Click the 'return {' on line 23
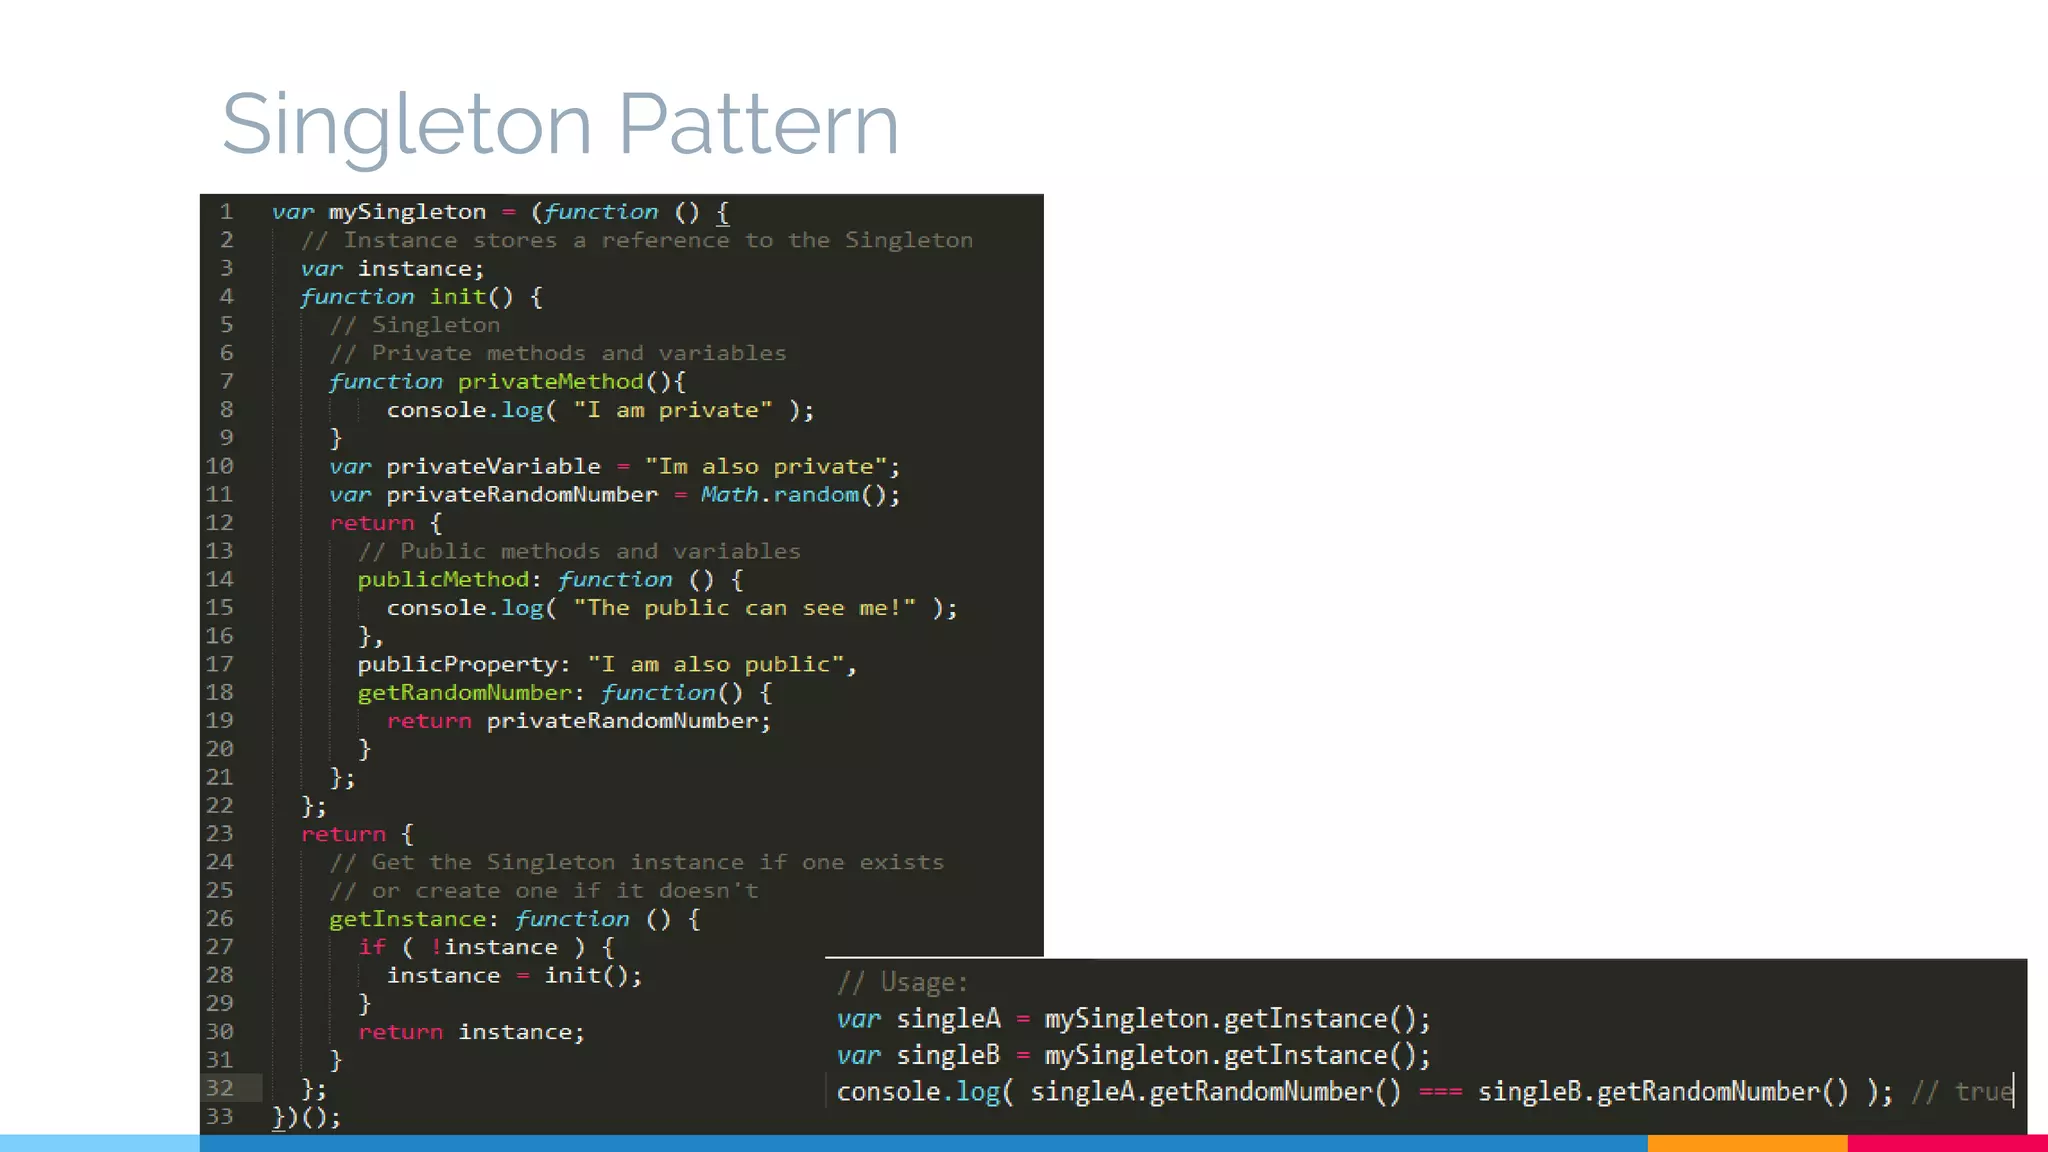Screen dimensions: 2048x1152 358,834
